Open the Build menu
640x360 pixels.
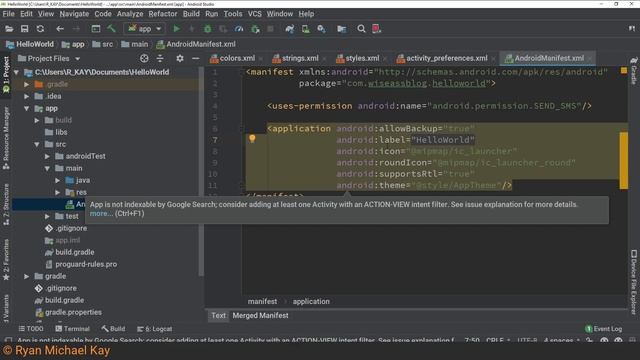click(191, 14)
